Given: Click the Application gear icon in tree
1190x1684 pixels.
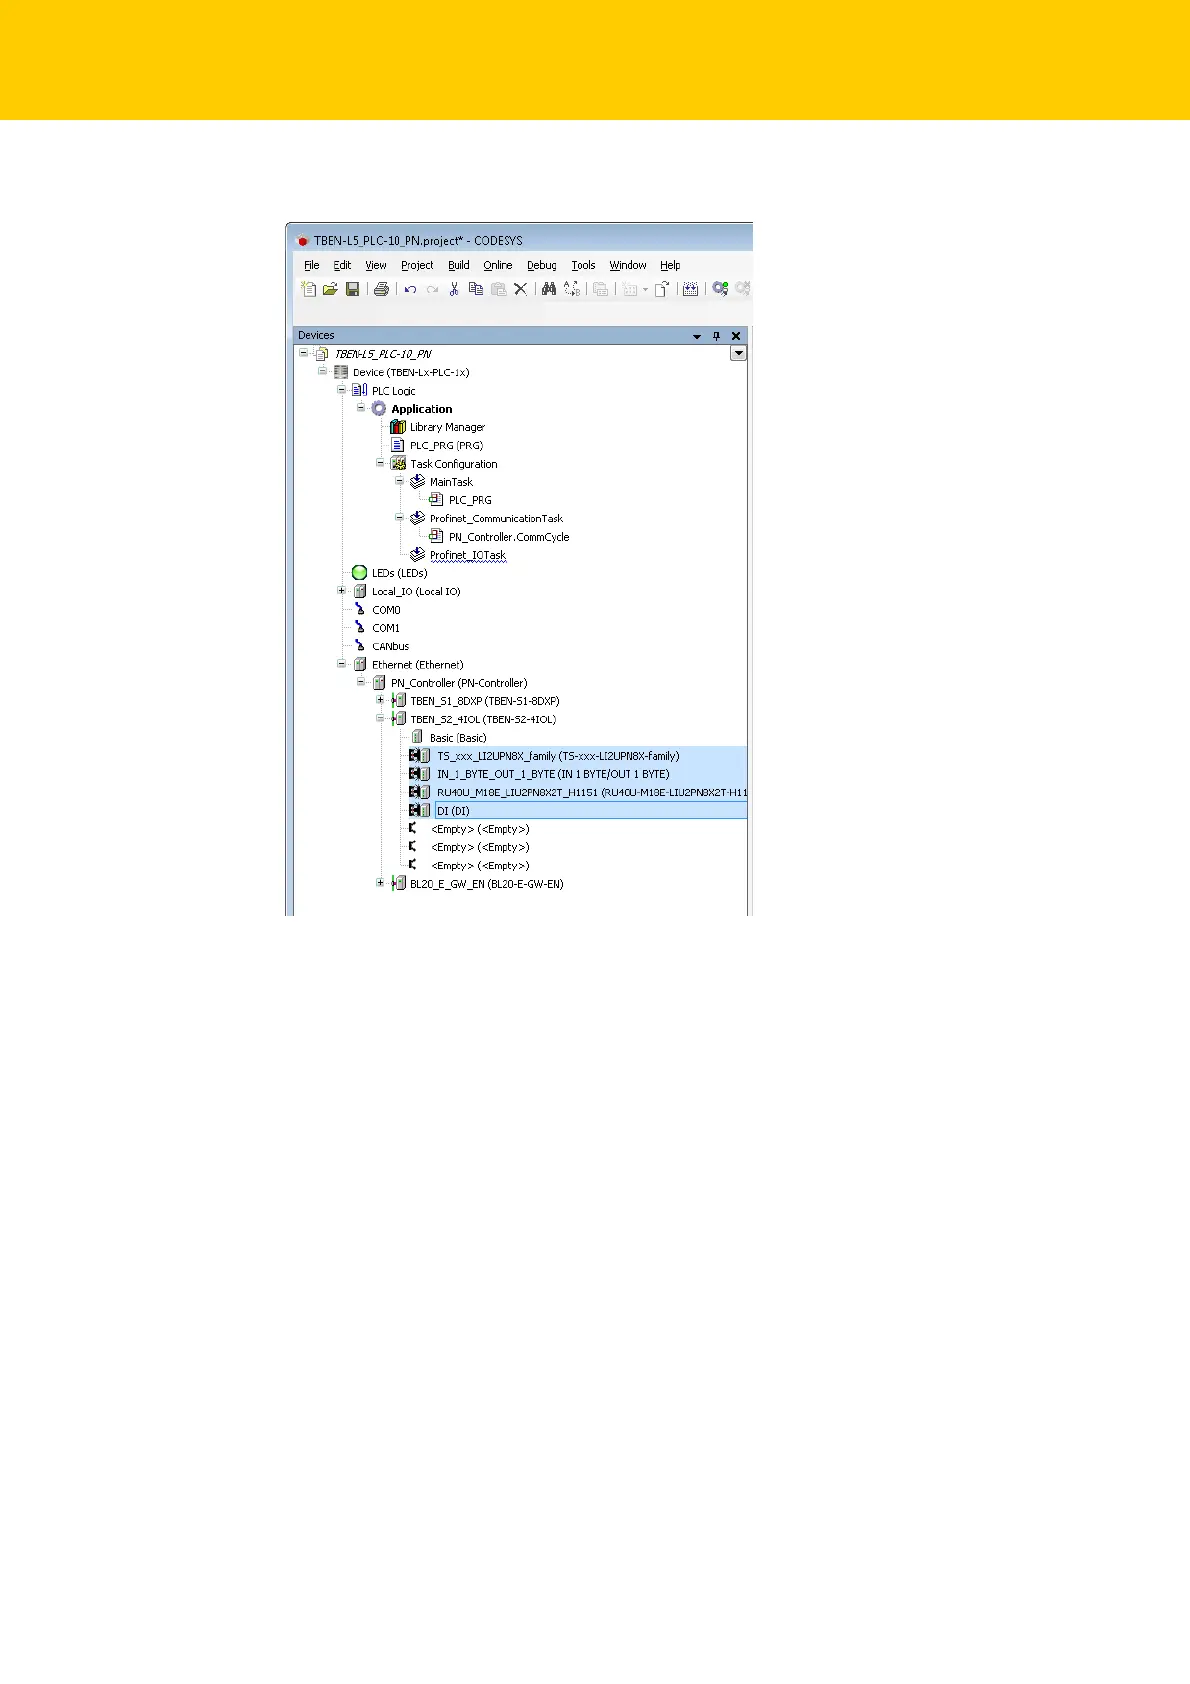Looking at the screenshot, I should coord(379,409).
